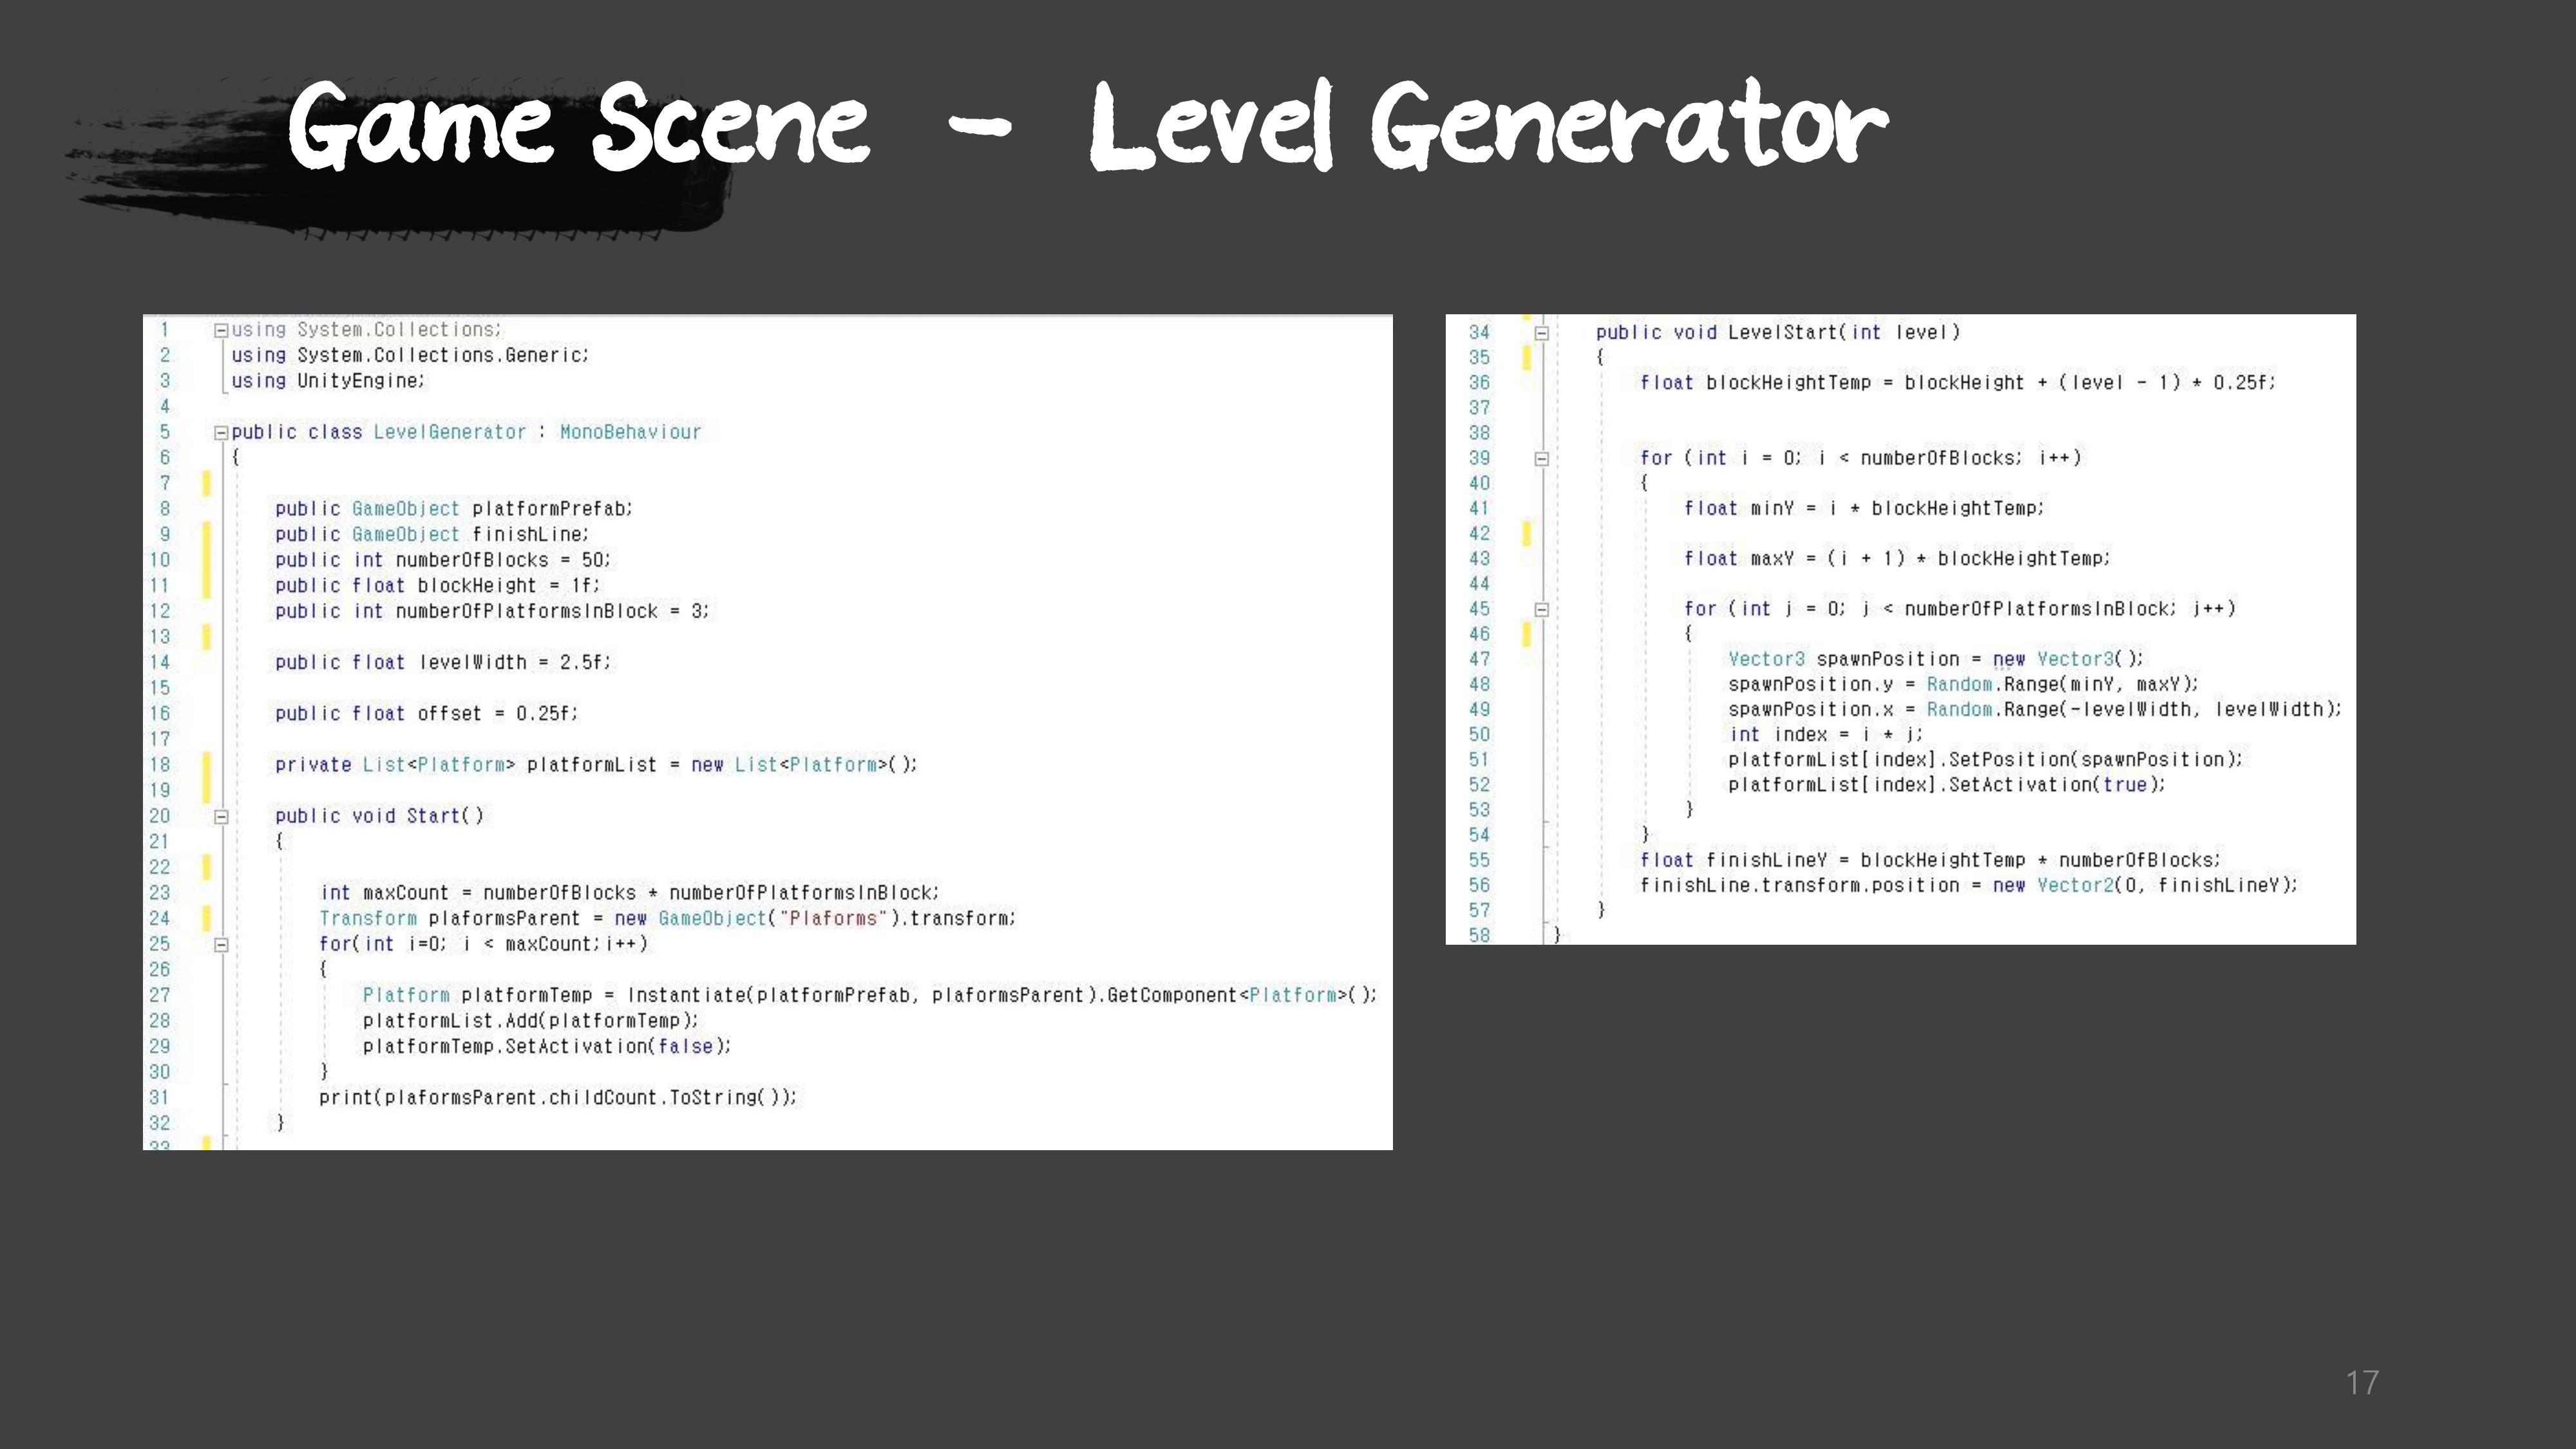Click "platformTemp.SetActivation(false);" on line 29

[x=547, y=1047]
